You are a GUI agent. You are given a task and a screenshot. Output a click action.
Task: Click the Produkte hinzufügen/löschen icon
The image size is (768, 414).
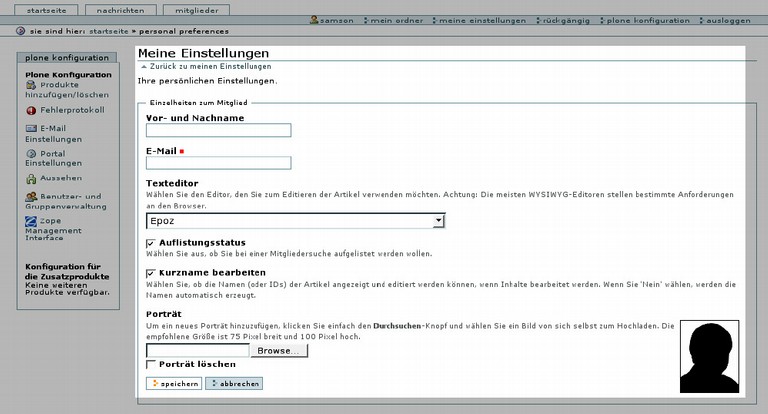[32, 86]
